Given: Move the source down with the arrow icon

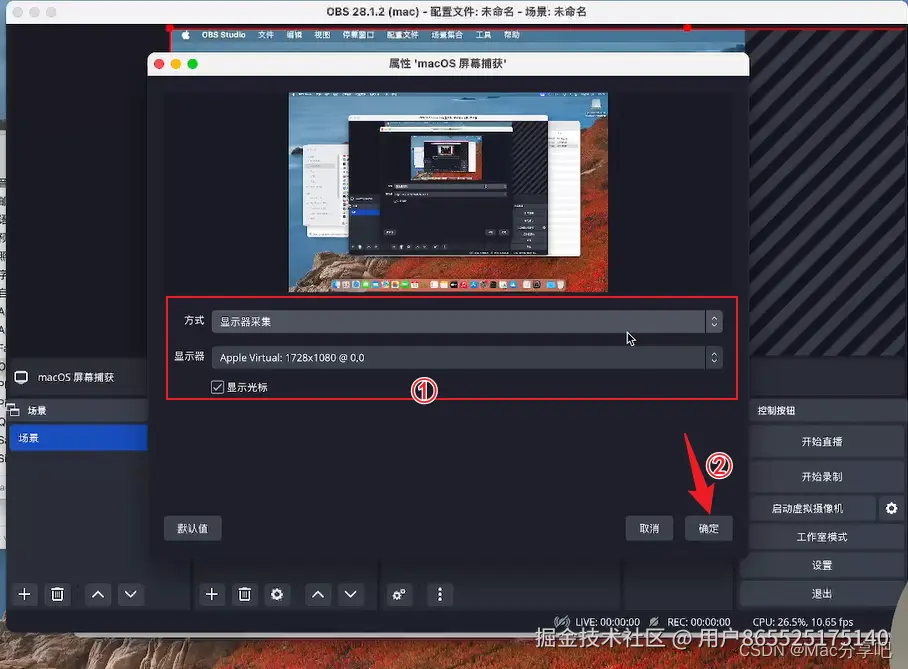Looking at the screenshot, I should (352, 594).
